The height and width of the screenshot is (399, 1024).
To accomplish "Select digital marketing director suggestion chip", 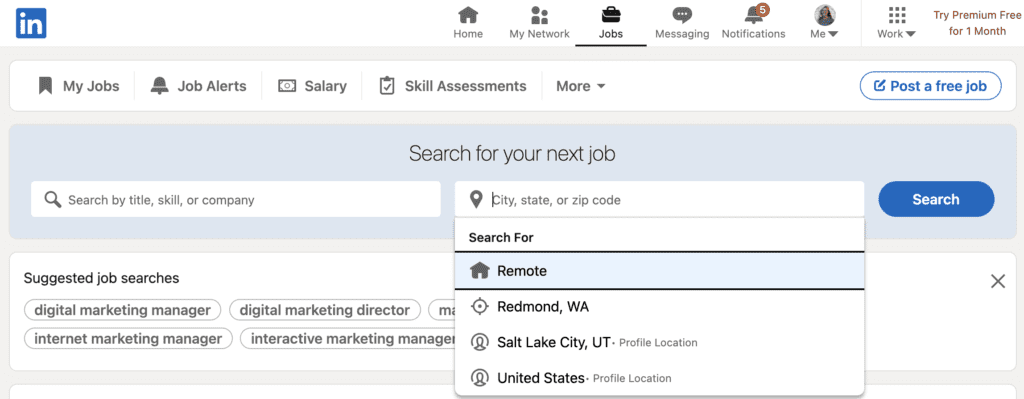I will pos(325,310).
